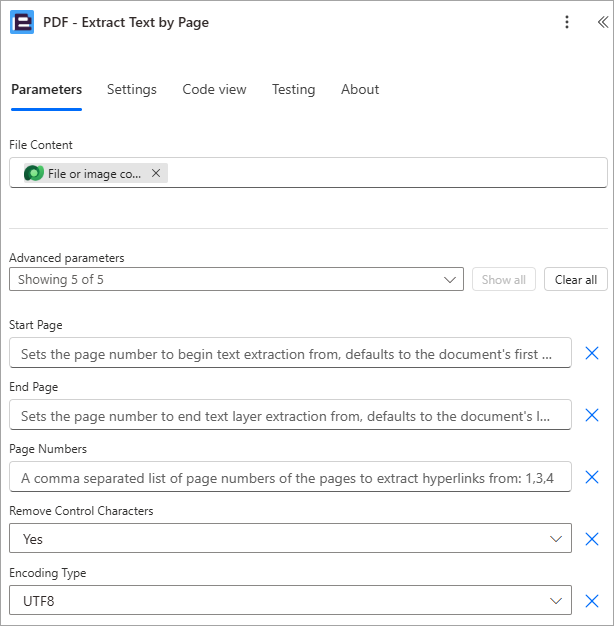Switch to the Parameters tab
The width and height of the screenshot is (614, 626).
coord(46,89)
